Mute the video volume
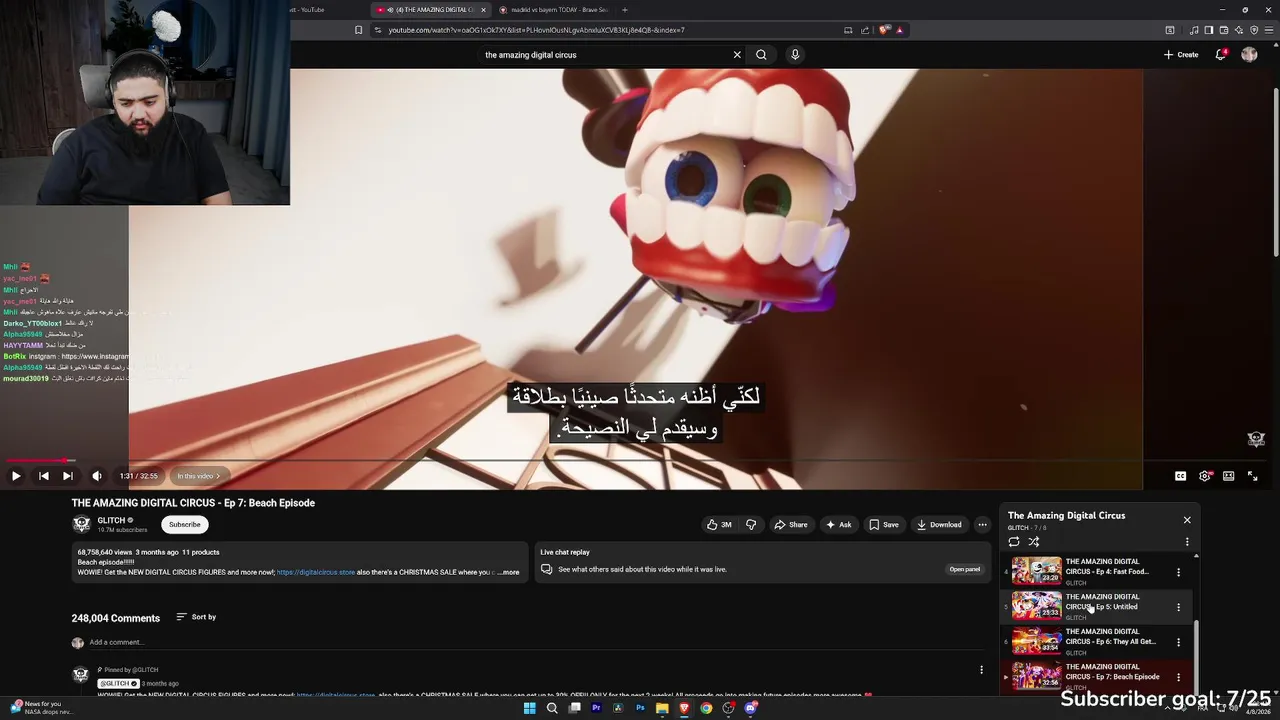Viewport: 1280px width, 720px height. tap(97, 476)
